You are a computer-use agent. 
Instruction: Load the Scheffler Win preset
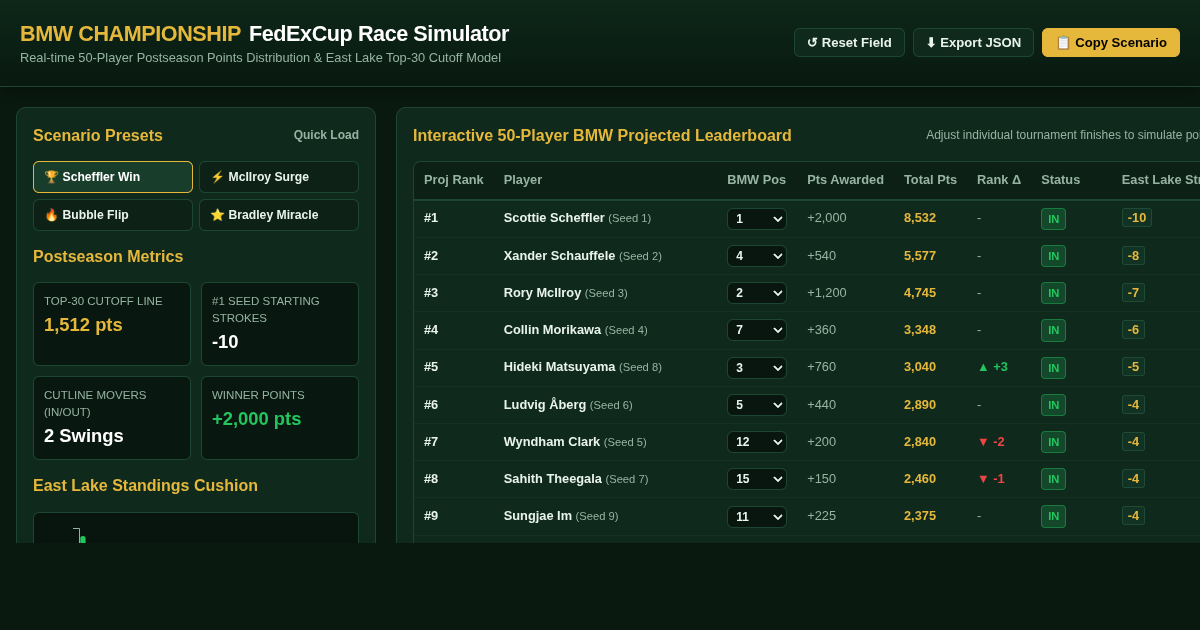113,177
